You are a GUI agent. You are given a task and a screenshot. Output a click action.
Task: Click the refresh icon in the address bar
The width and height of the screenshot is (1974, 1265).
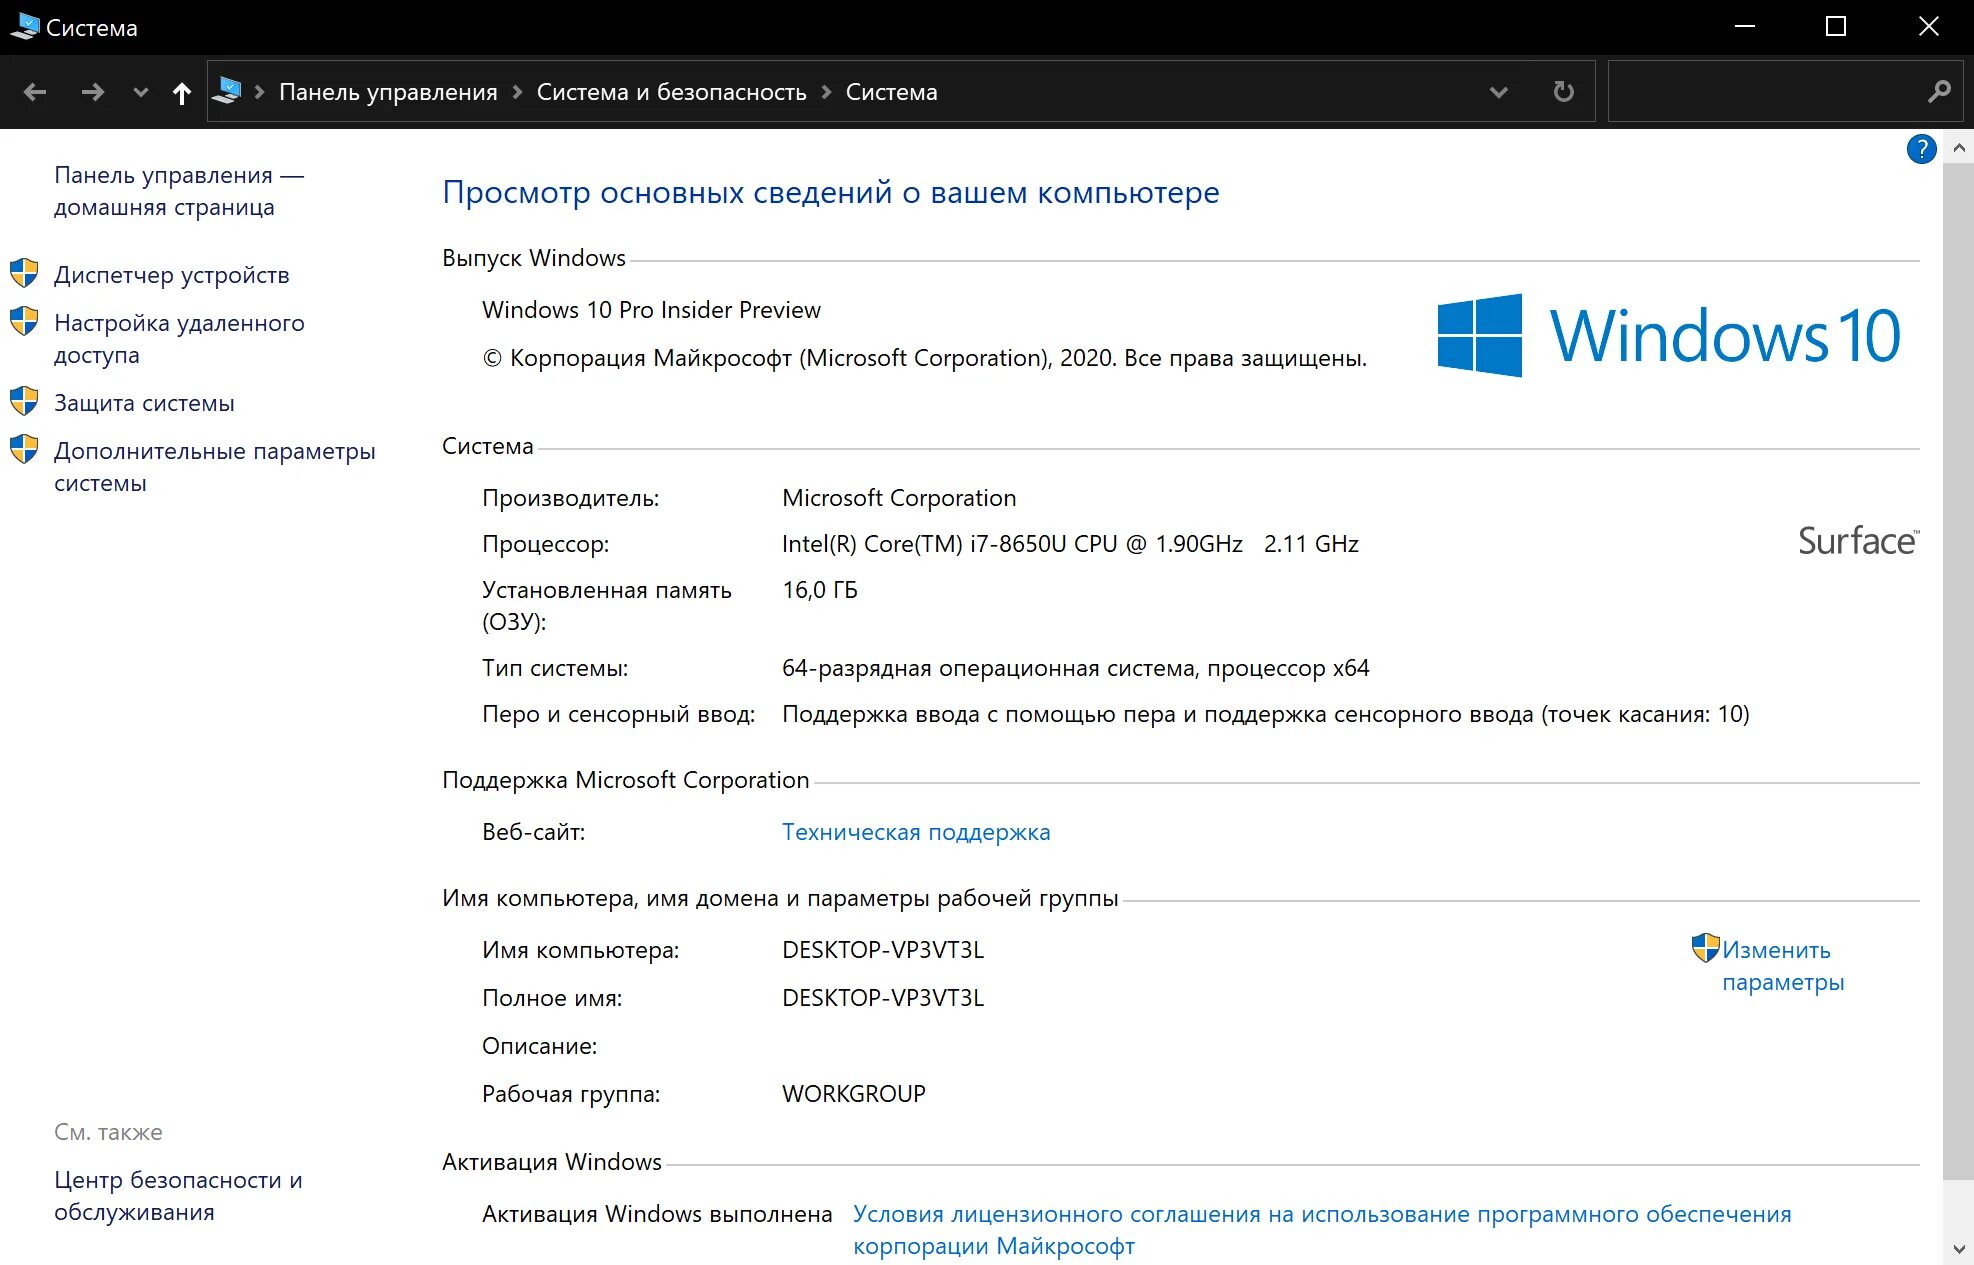coord(1563,92)
